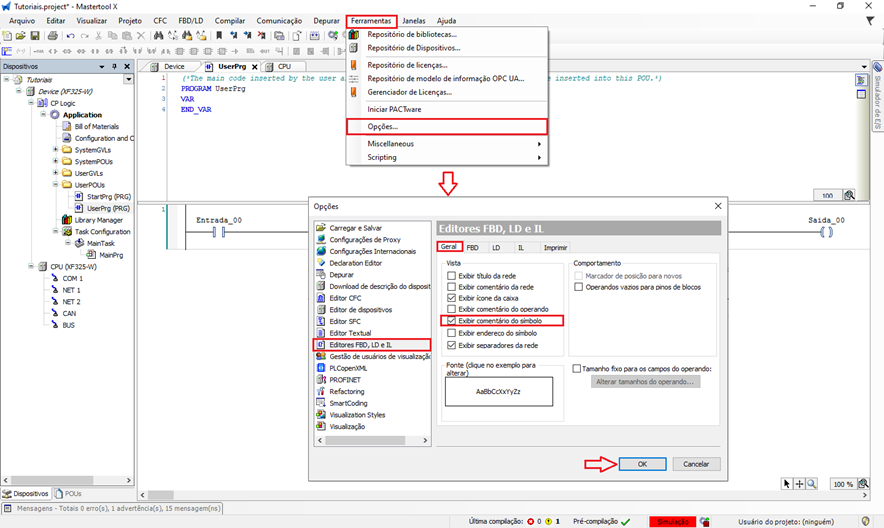Click the Find binoculars icon in toolbar

click(x=157, y=35)
